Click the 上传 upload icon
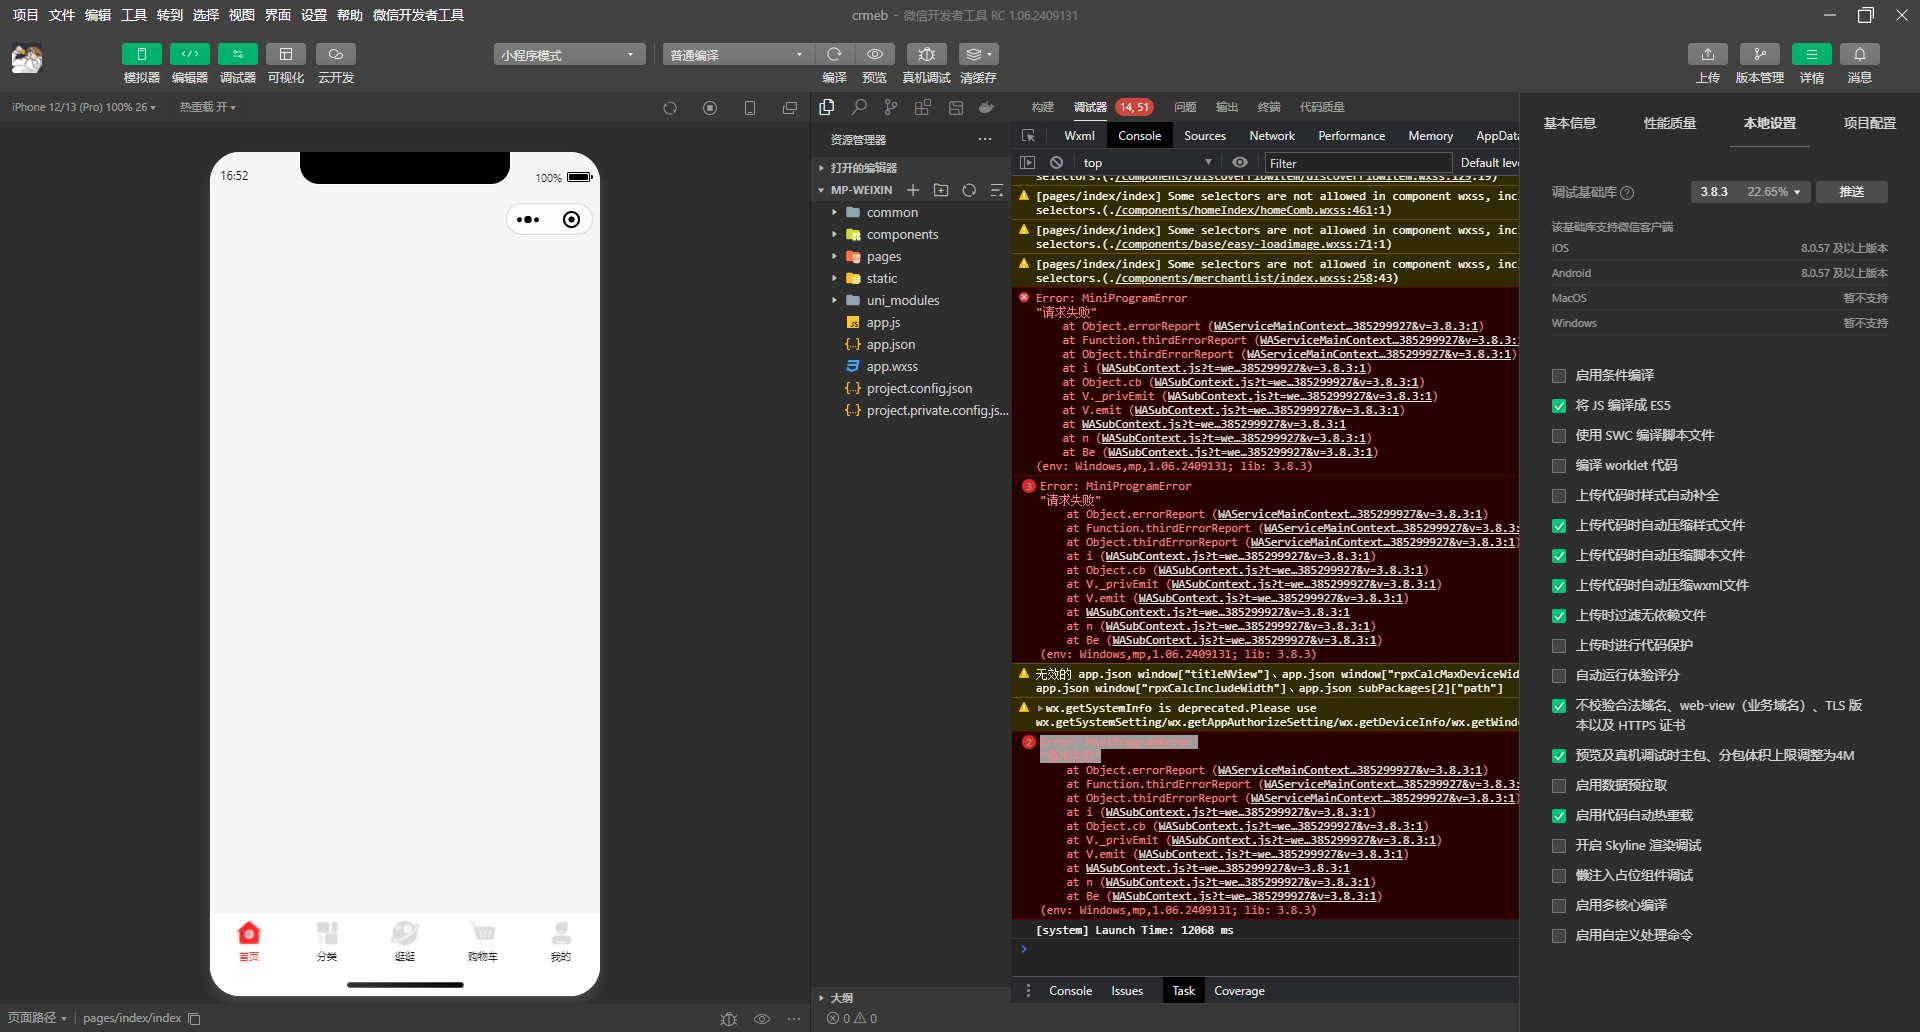The width and height of the screenshot is (1920, 1032). click(1707, 54)
